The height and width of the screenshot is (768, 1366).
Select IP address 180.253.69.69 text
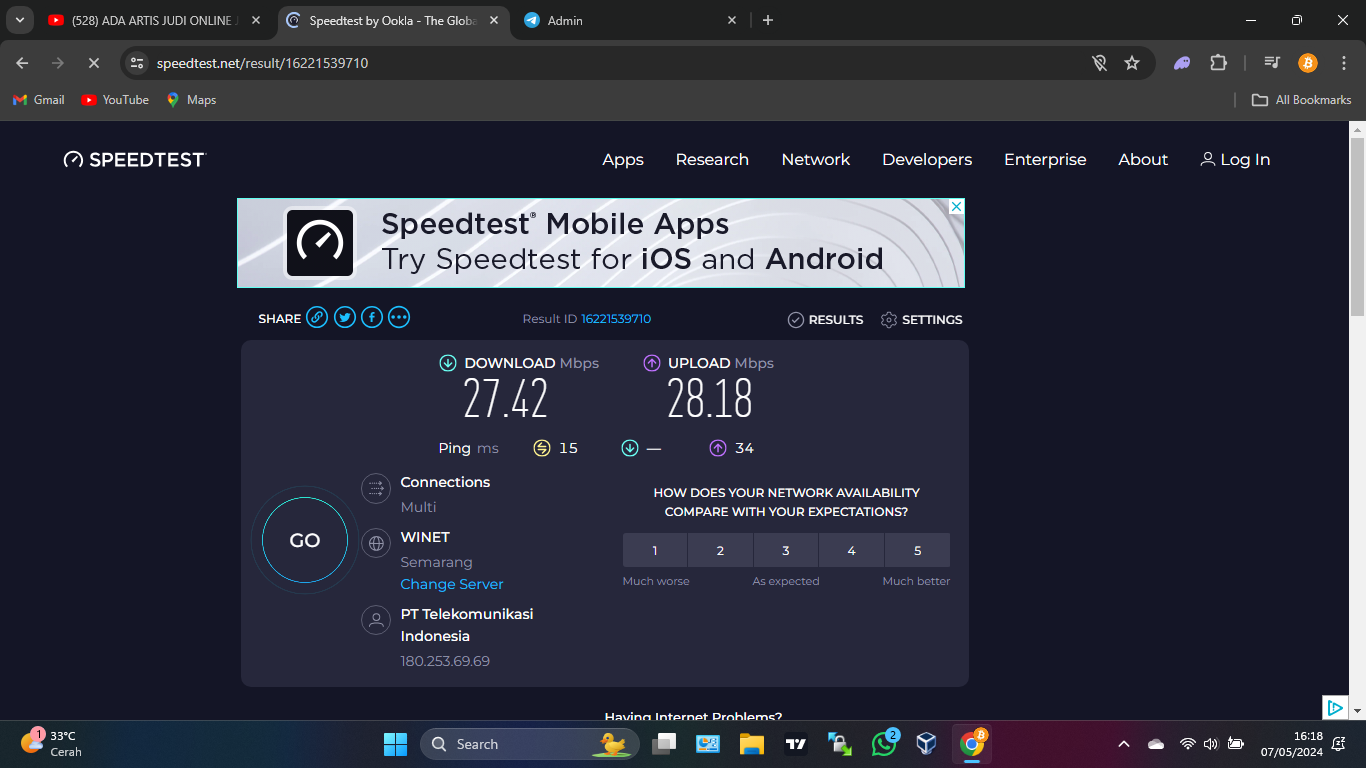click(x=445, y=661)
